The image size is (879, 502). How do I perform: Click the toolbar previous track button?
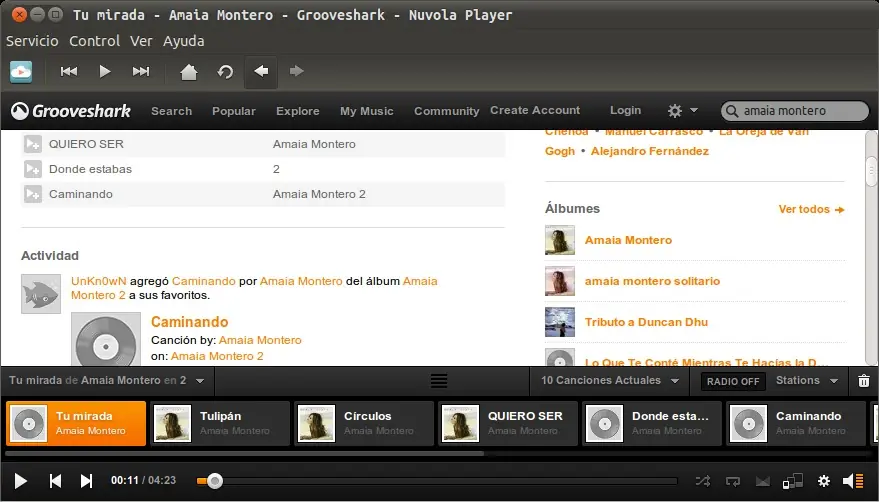(69, 71)
